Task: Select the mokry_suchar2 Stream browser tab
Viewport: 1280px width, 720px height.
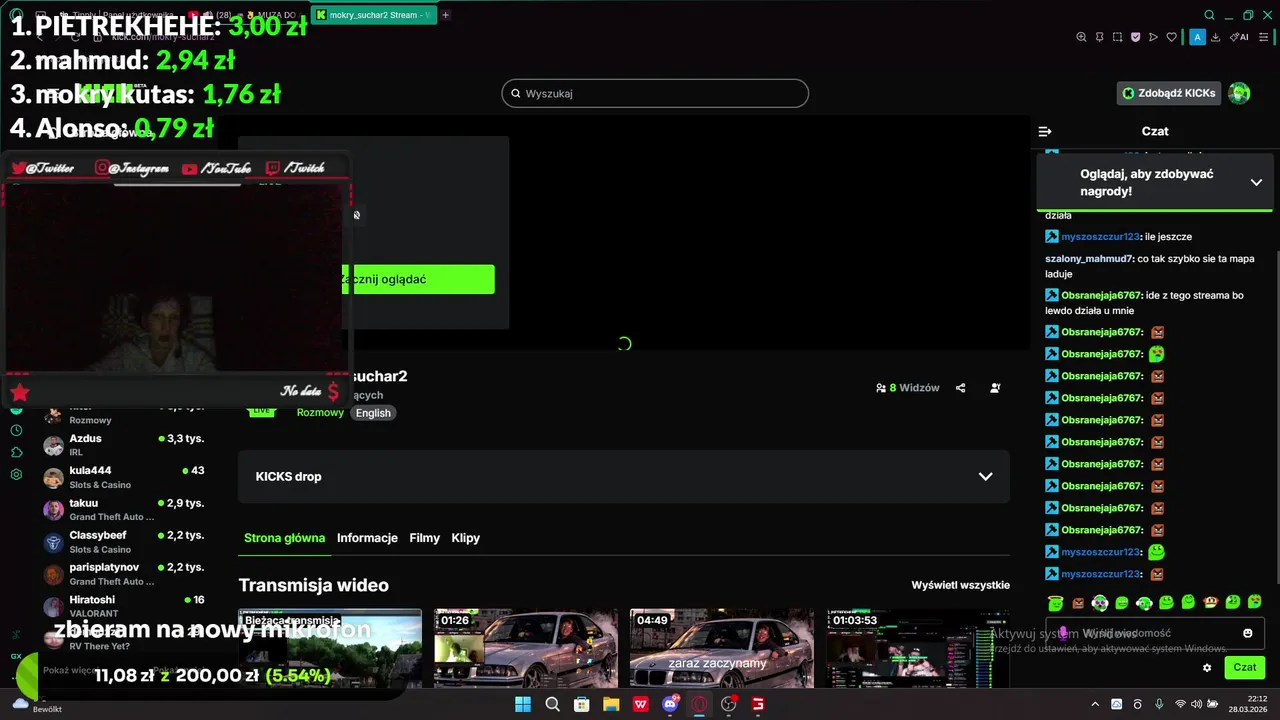Action: coord(374,15)
